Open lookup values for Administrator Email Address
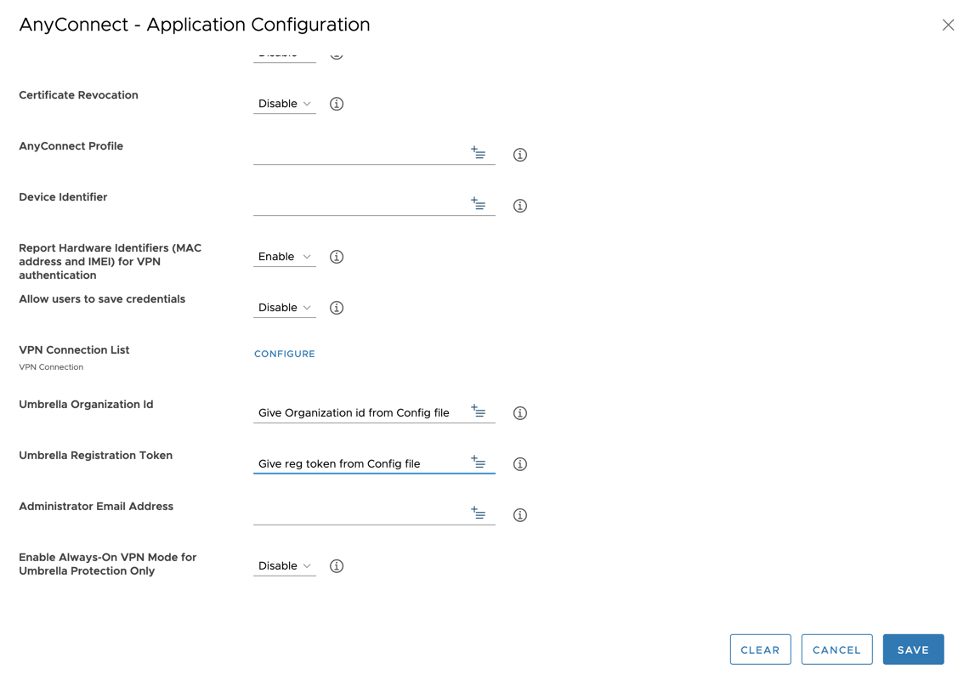This screenshot has width=977, height=681. coord(478,513)
